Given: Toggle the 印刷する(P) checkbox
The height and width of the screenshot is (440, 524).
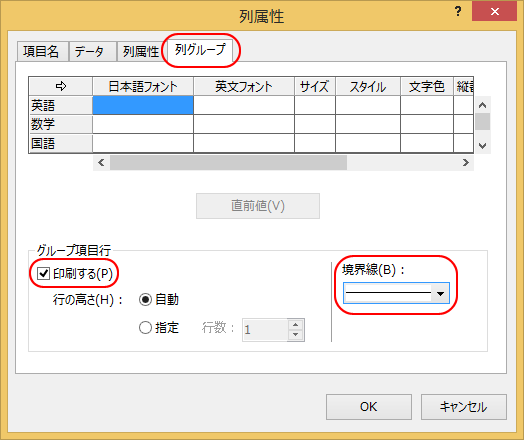Looking at the screenshot, I should [x=43, y=273].
